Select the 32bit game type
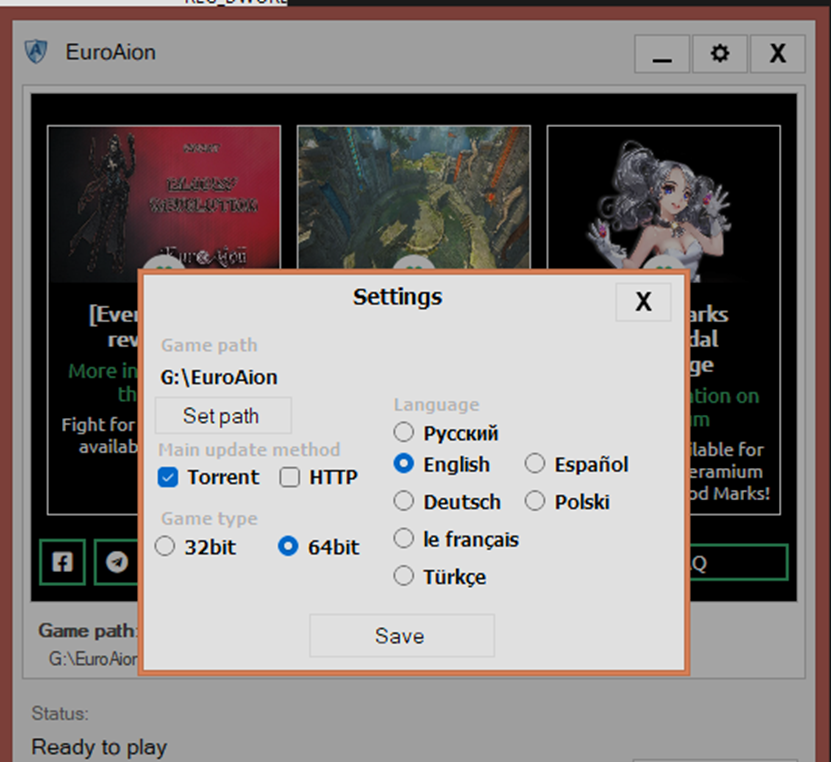 point(166,547)
